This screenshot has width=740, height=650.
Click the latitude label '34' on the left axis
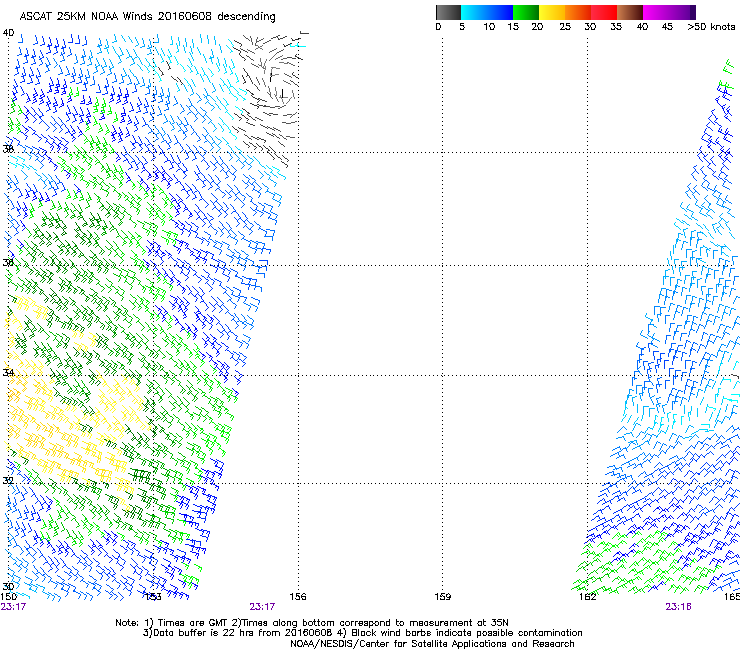(8, 373)
